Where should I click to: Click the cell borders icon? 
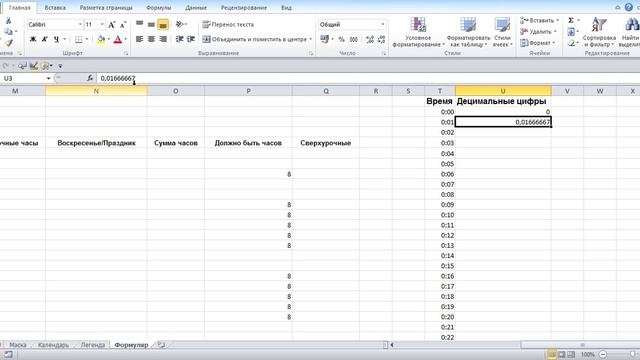pos(78,40)
